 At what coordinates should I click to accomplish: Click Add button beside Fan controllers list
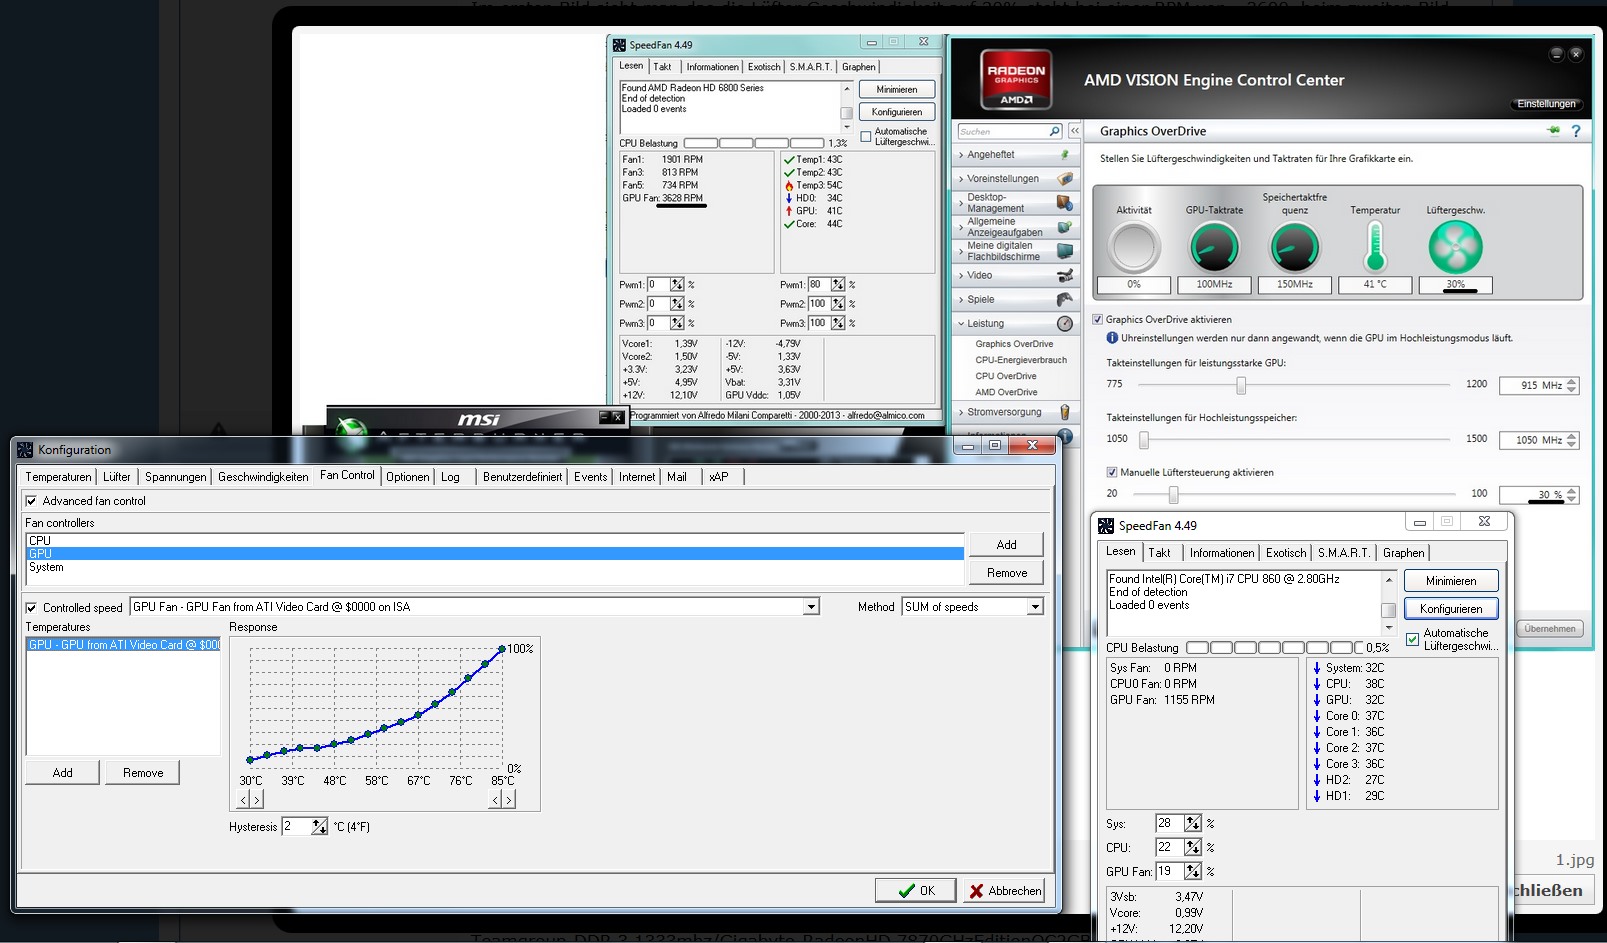click(1006, 544)
